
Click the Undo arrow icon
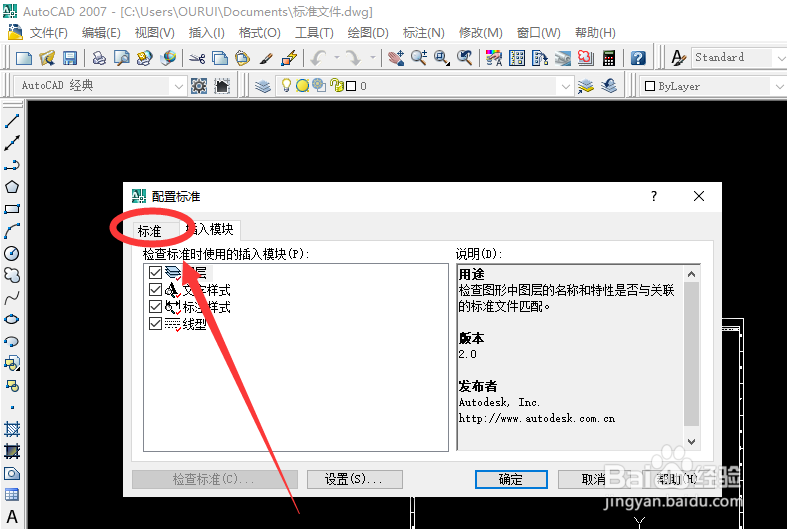click(318, 58)
